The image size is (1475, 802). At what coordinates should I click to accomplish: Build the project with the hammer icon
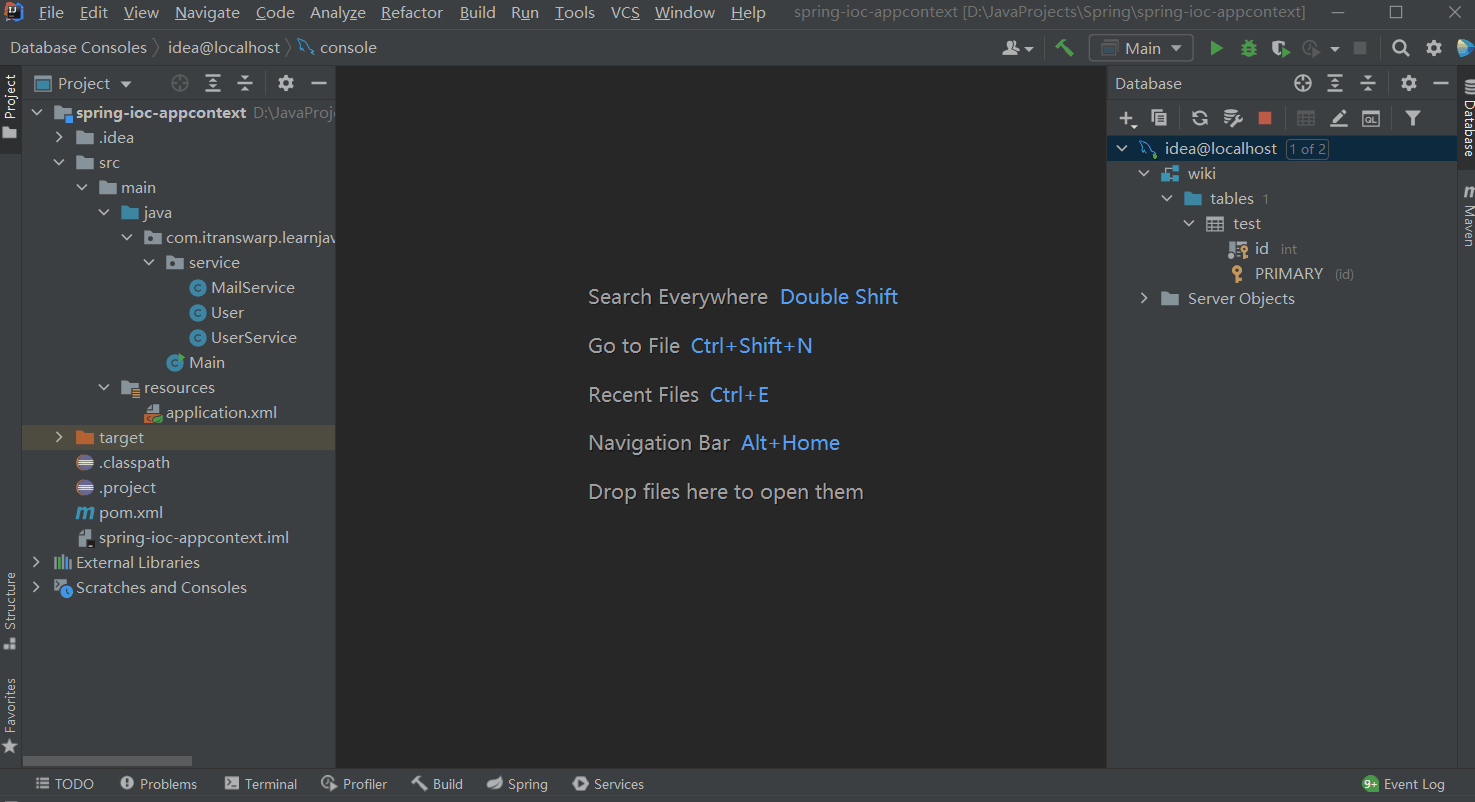pyautogui.click(x=1064, y=48)
